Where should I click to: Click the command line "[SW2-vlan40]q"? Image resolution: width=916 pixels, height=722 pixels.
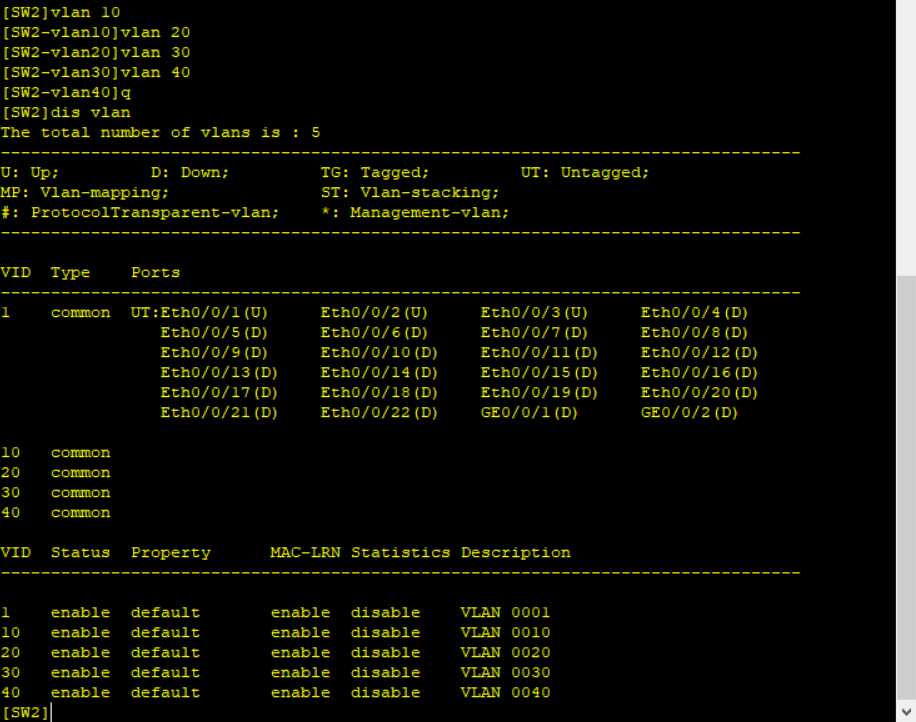pos(66,92)
